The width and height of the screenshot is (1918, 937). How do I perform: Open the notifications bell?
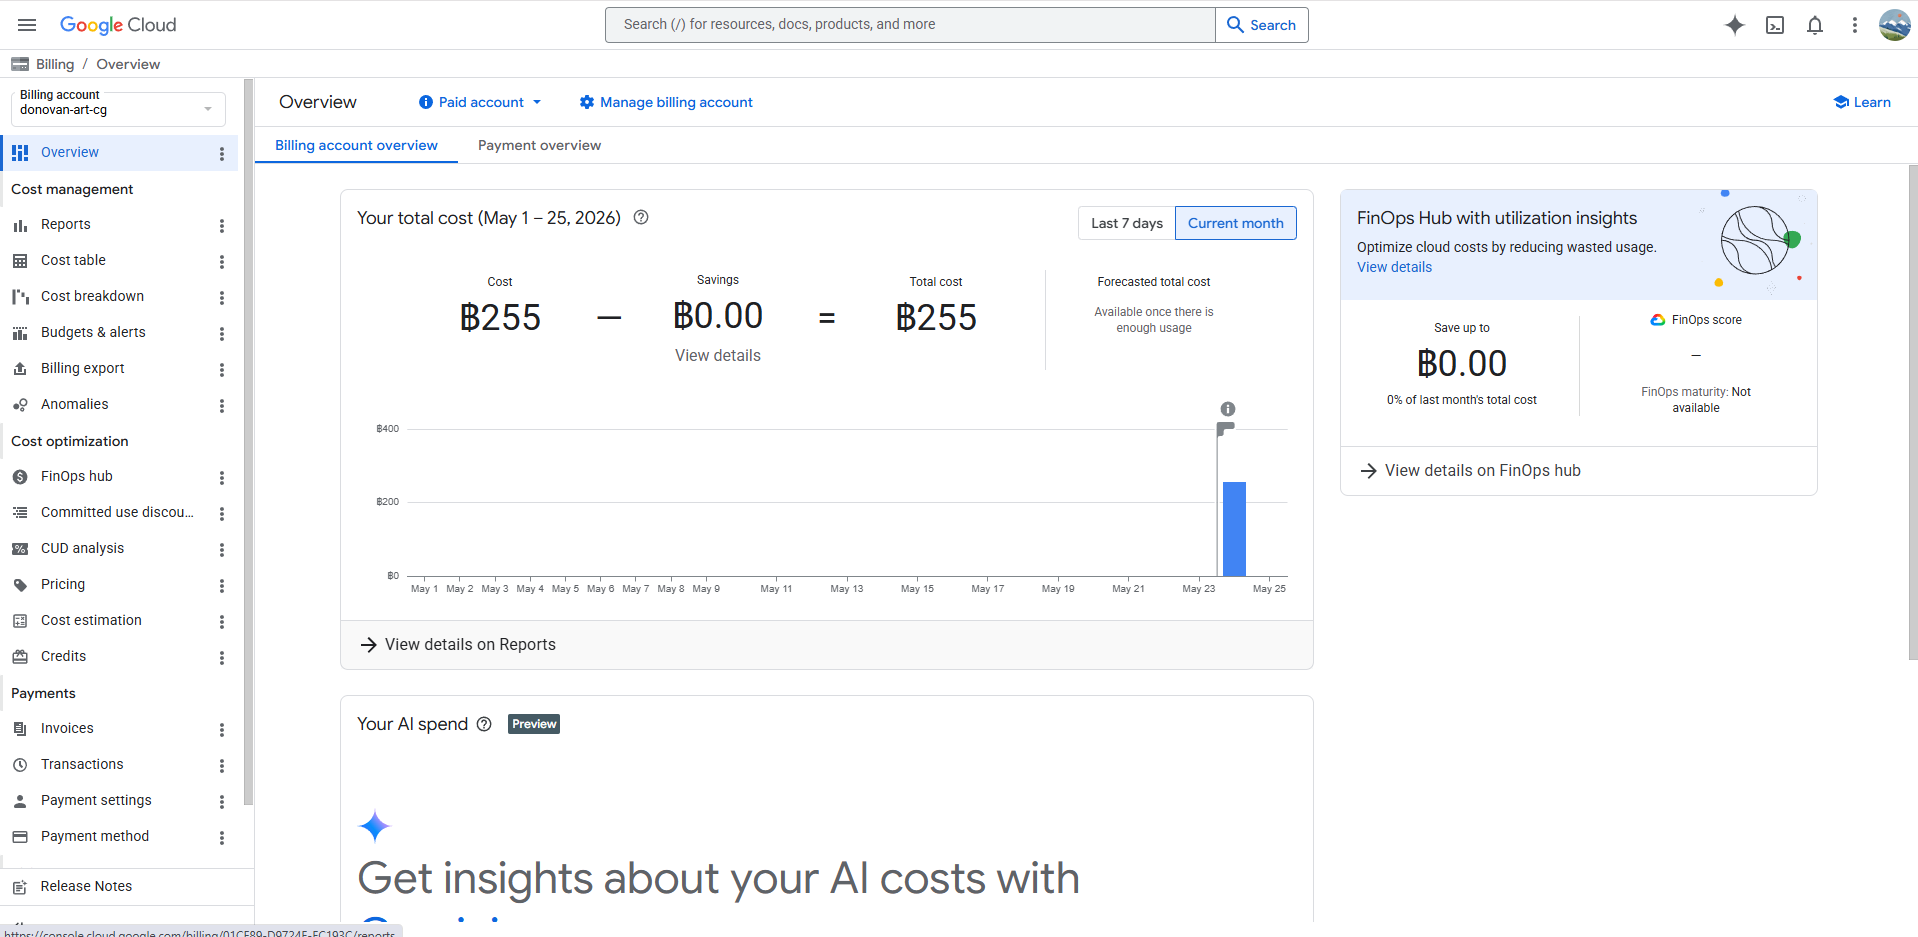pos(1815,25)
